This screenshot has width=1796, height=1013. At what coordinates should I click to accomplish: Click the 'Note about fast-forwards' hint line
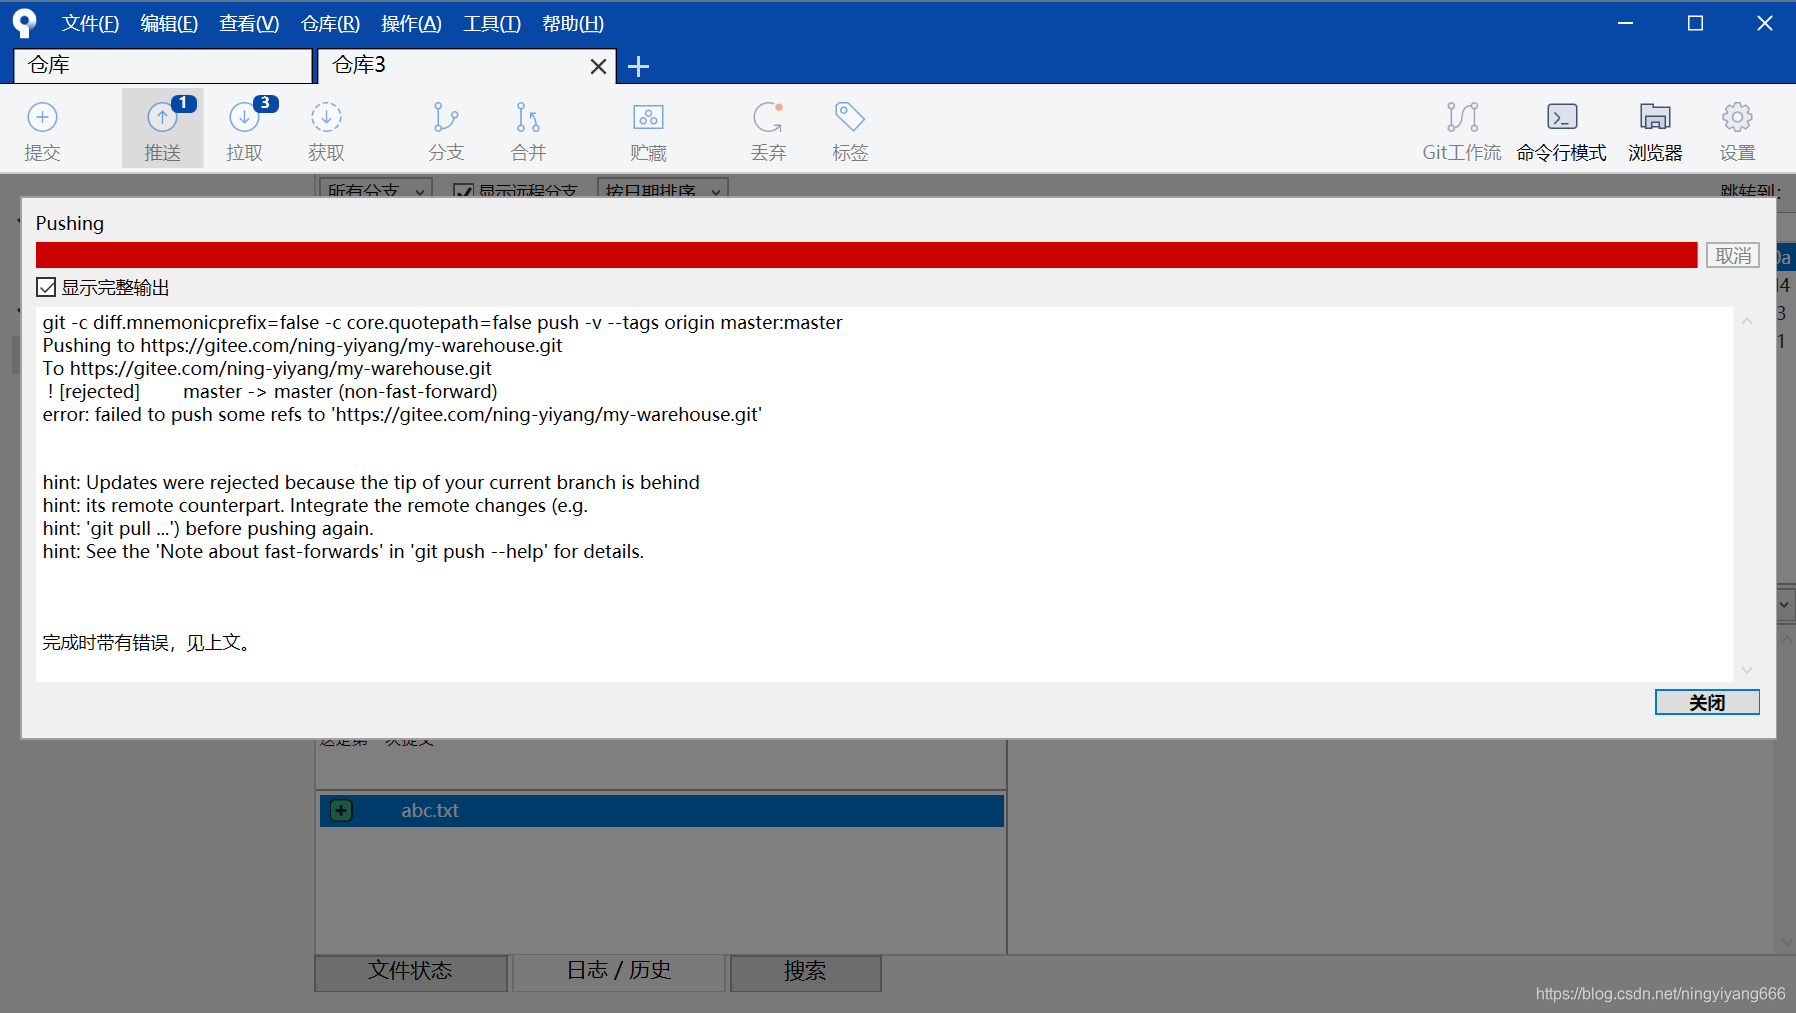click(343, 551)
